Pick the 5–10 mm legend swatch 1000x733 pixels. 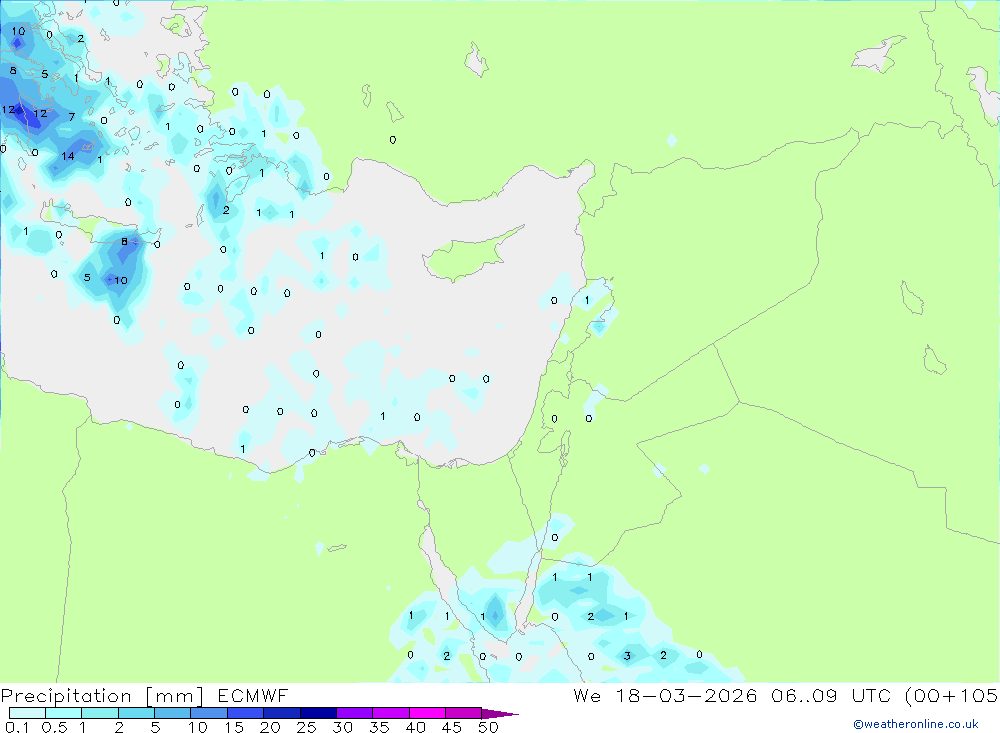[173, 713]
